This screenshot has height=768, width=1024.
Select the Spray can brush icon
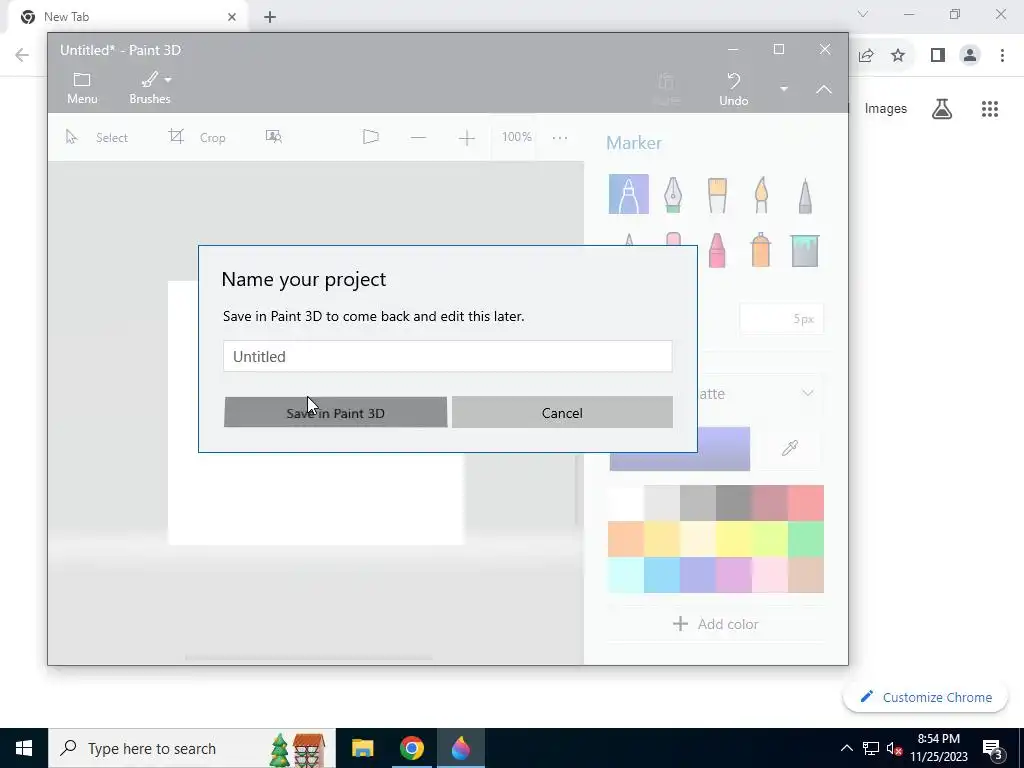coord(761,250)
